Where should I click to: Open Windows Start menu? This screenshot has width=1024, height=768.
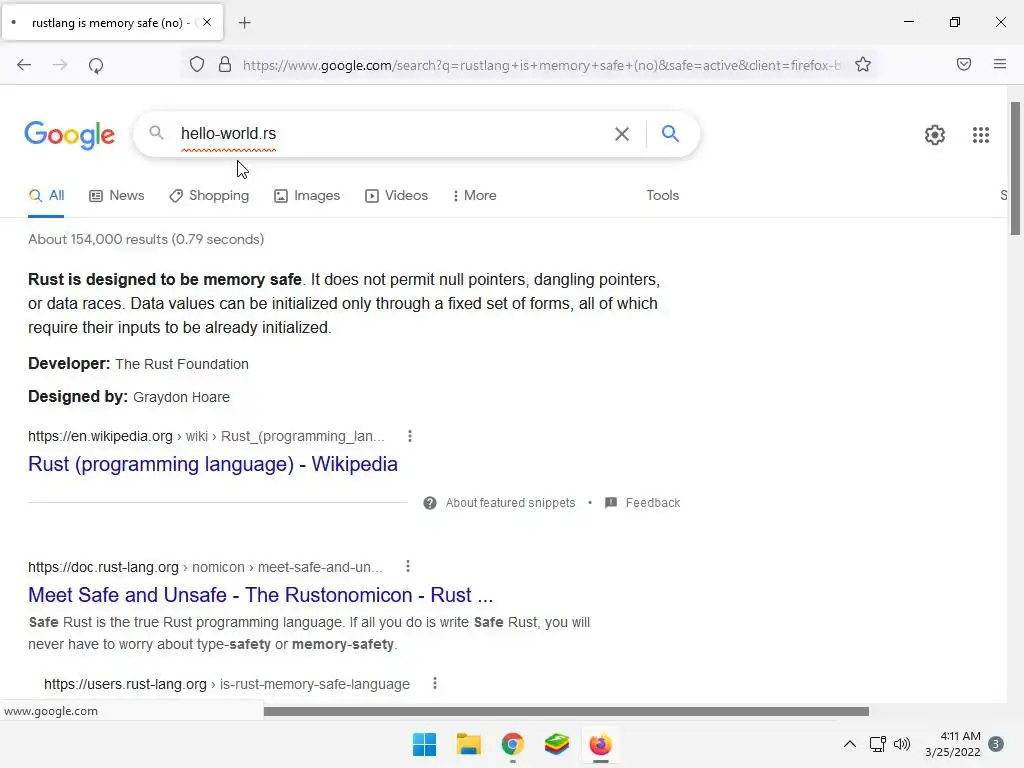[x=424, y=744]
